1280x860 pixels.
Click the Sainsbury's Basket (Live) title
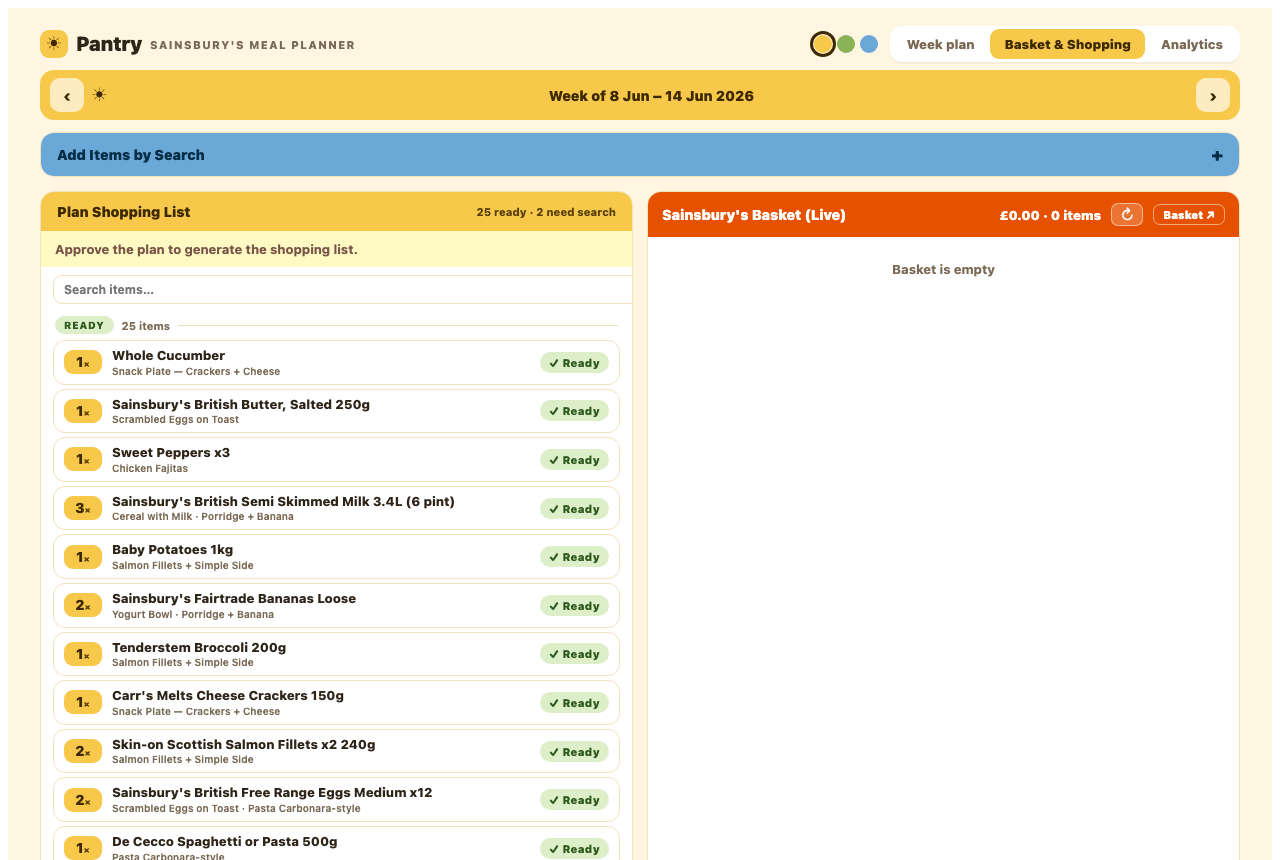tap(754, 215)
